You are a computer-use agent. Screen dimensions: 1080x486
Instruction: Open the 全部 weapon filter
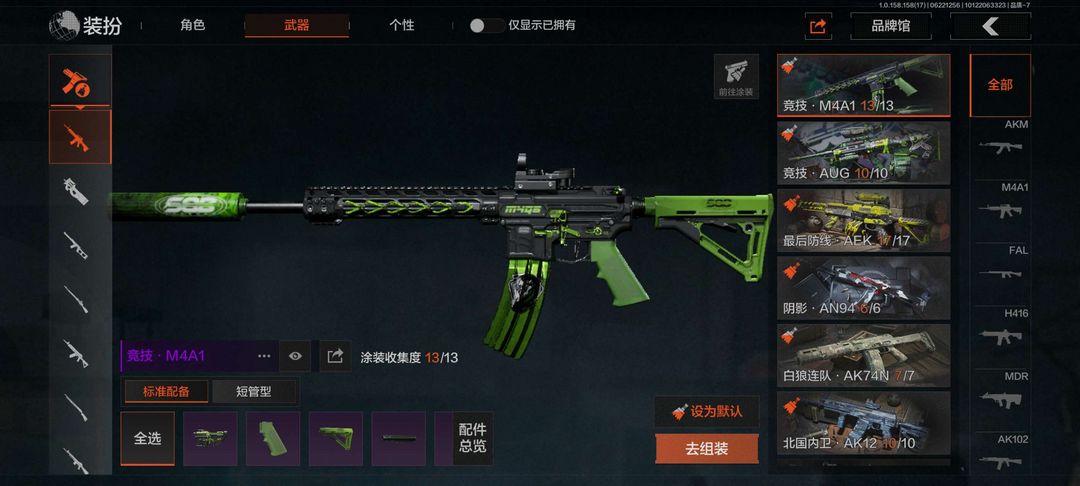point(1000,85)
